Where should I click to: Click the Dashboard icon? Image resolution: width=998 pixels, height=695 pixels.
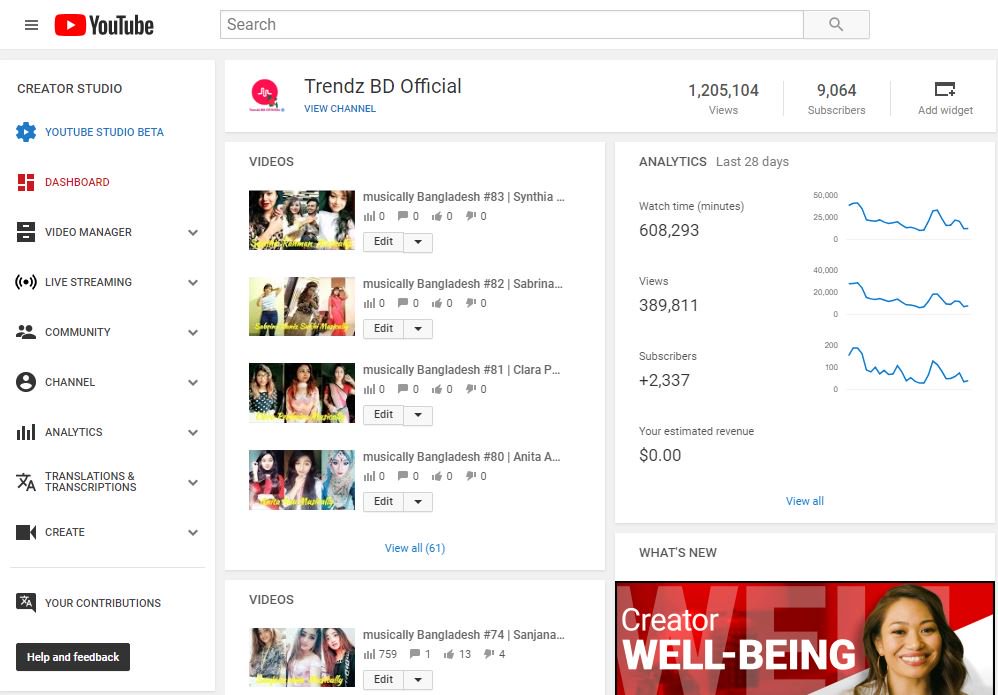pos(26,182)
